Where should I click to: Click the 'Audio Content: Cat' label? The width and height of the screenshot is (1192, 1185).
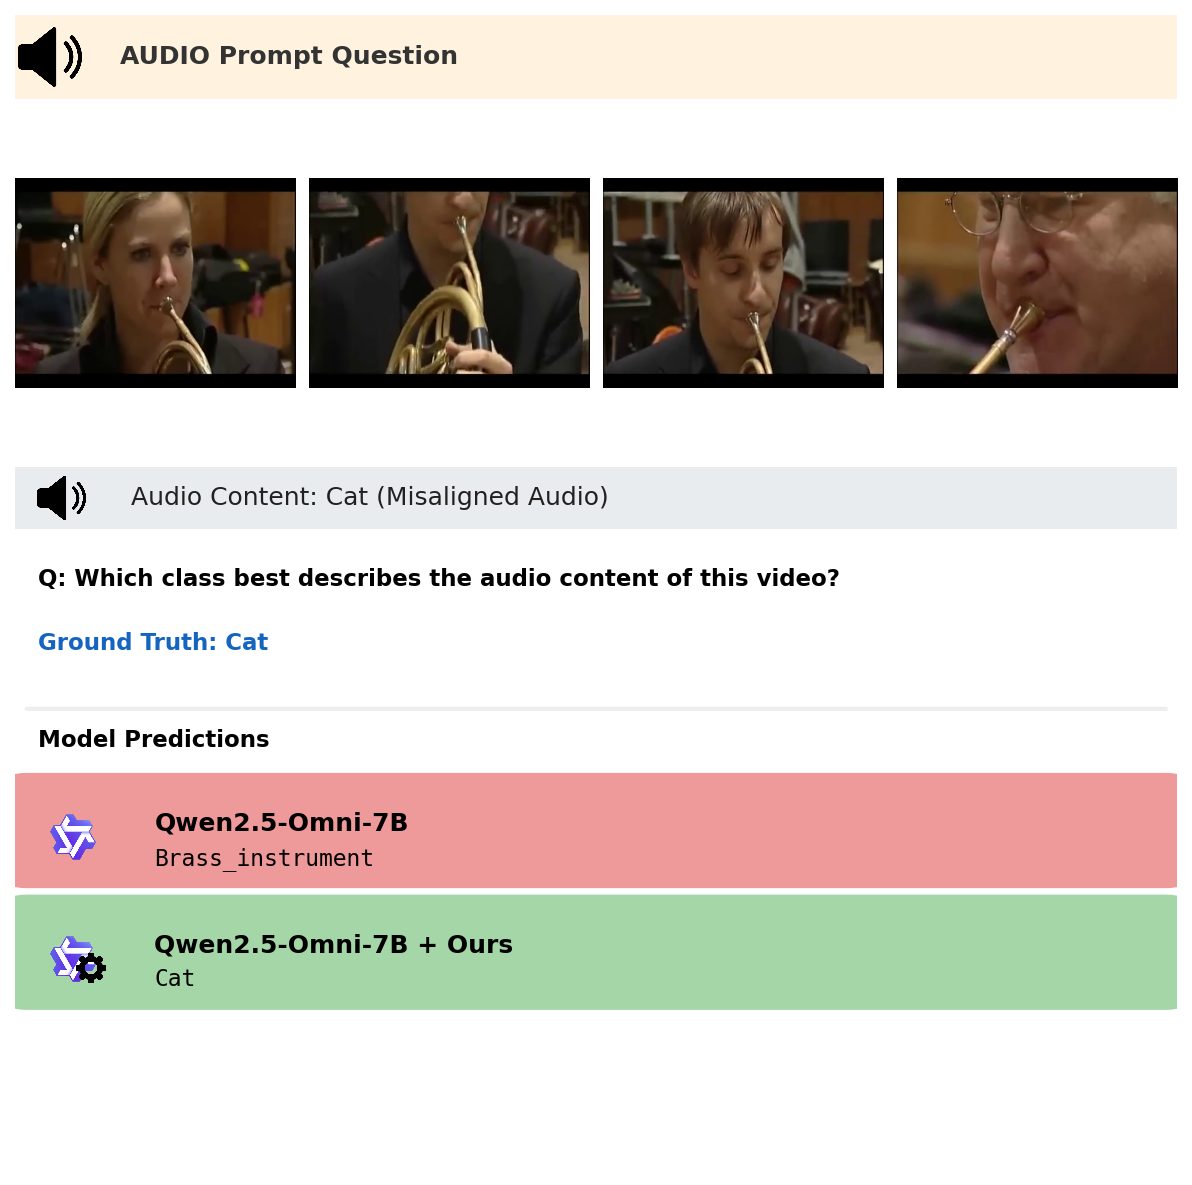point(249,497)
